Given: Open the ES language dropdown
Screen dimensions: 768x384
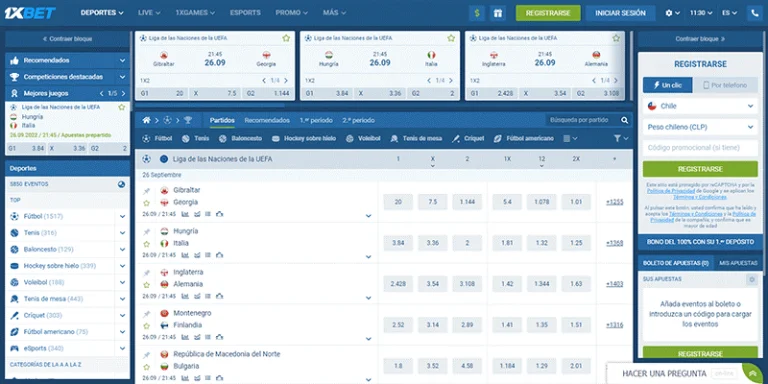Looking at the screenshot, I should click(x=729, y=13).
